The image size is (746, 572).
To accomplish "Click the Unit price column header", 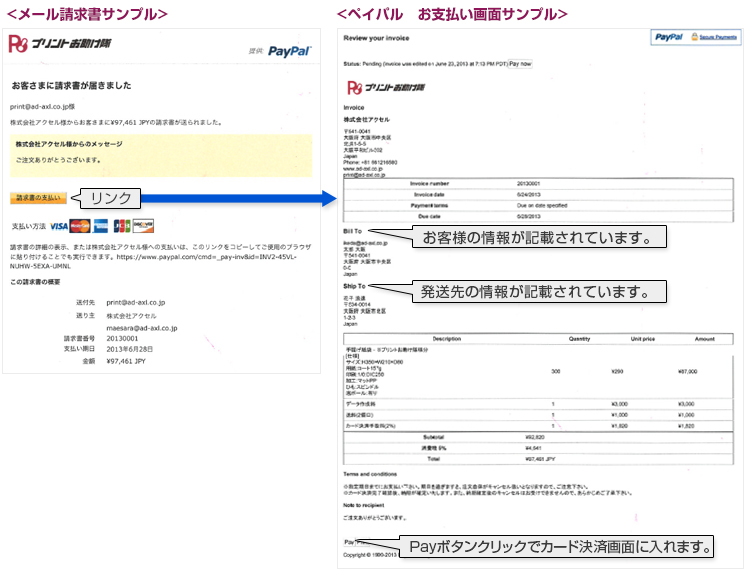I will (643, 339).
